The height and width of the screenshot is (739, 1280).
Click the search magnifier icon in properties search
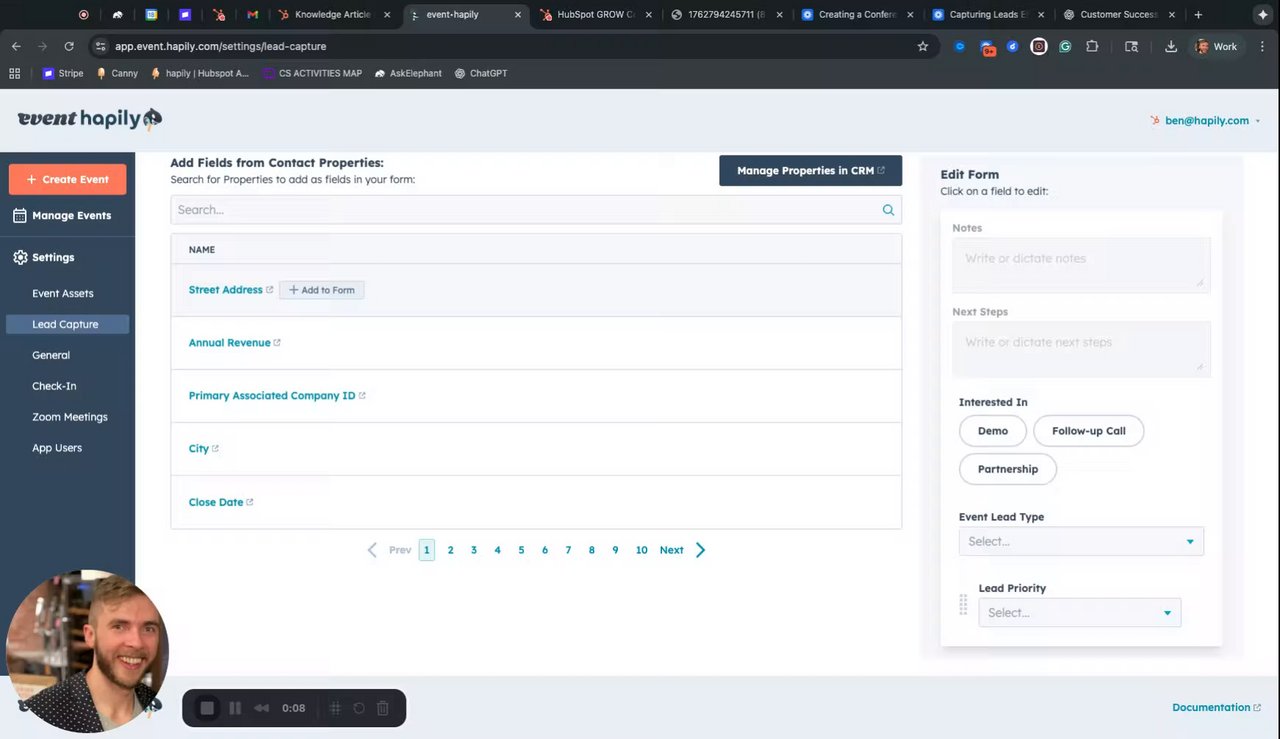[x=888, y=210]
